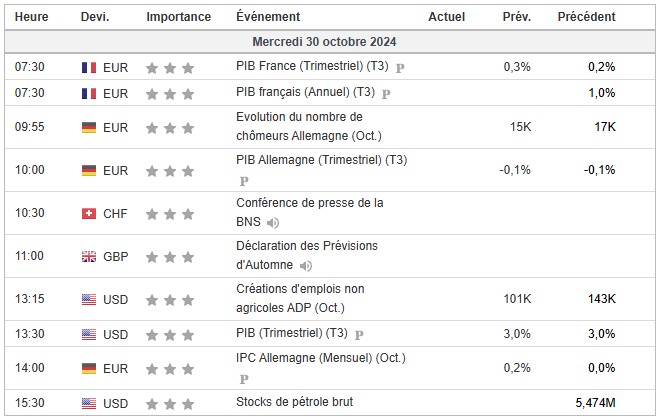The image size is (659, 419).
Task: Click the US flag in ADP row
Action: pyautogui.click(x=87, y=299)
